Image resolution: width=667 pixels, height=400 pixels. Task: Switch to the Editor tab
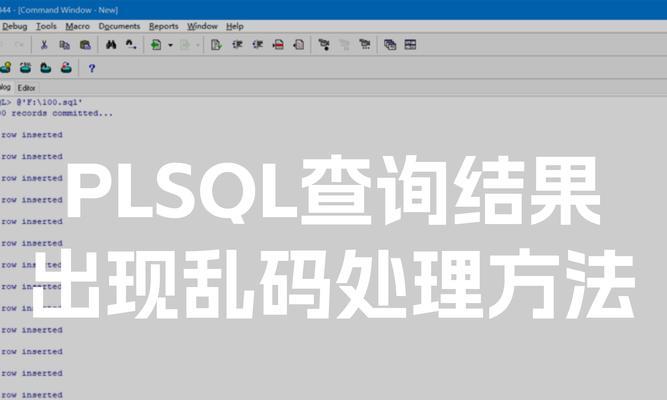pos(26,88)
